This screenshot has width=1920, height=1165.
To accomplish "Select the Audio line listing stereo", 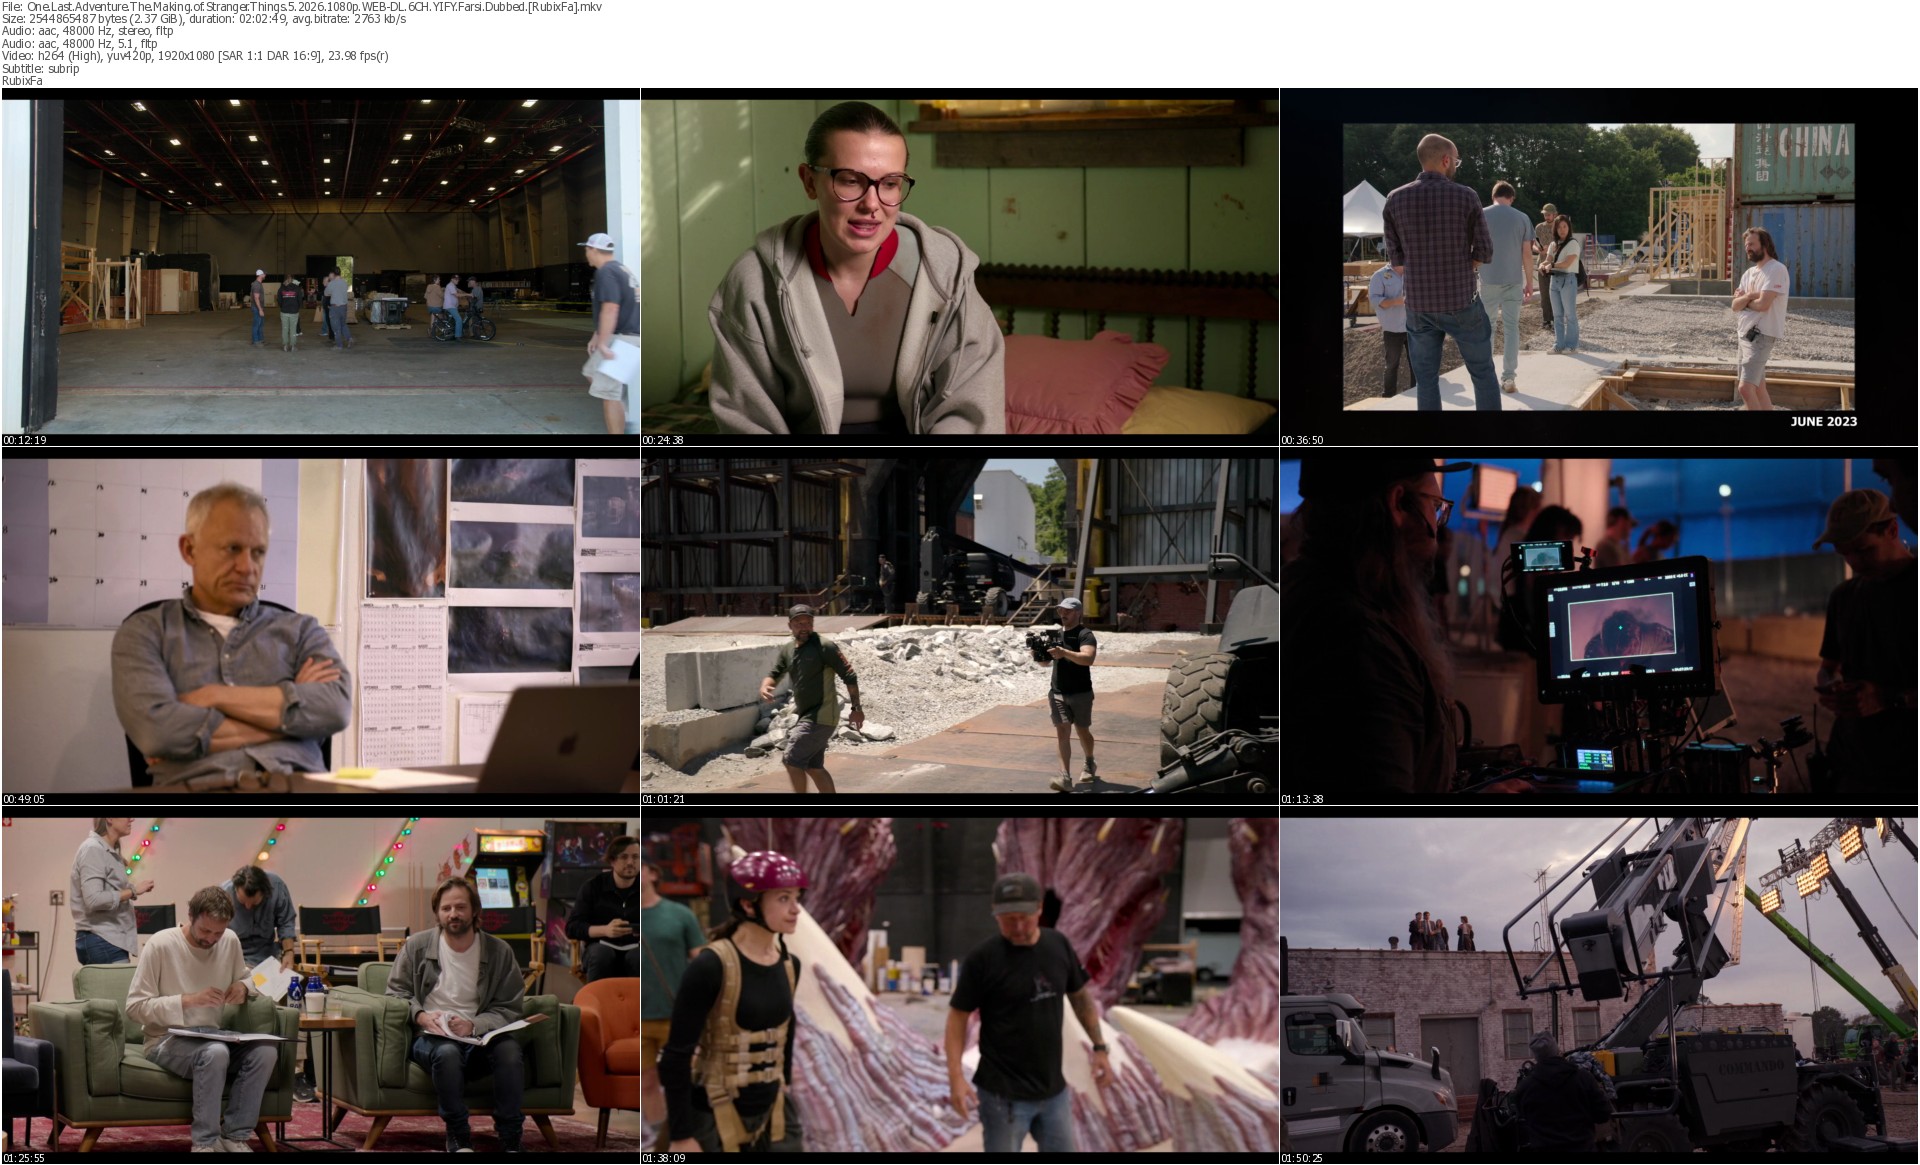I will (88, 31).
